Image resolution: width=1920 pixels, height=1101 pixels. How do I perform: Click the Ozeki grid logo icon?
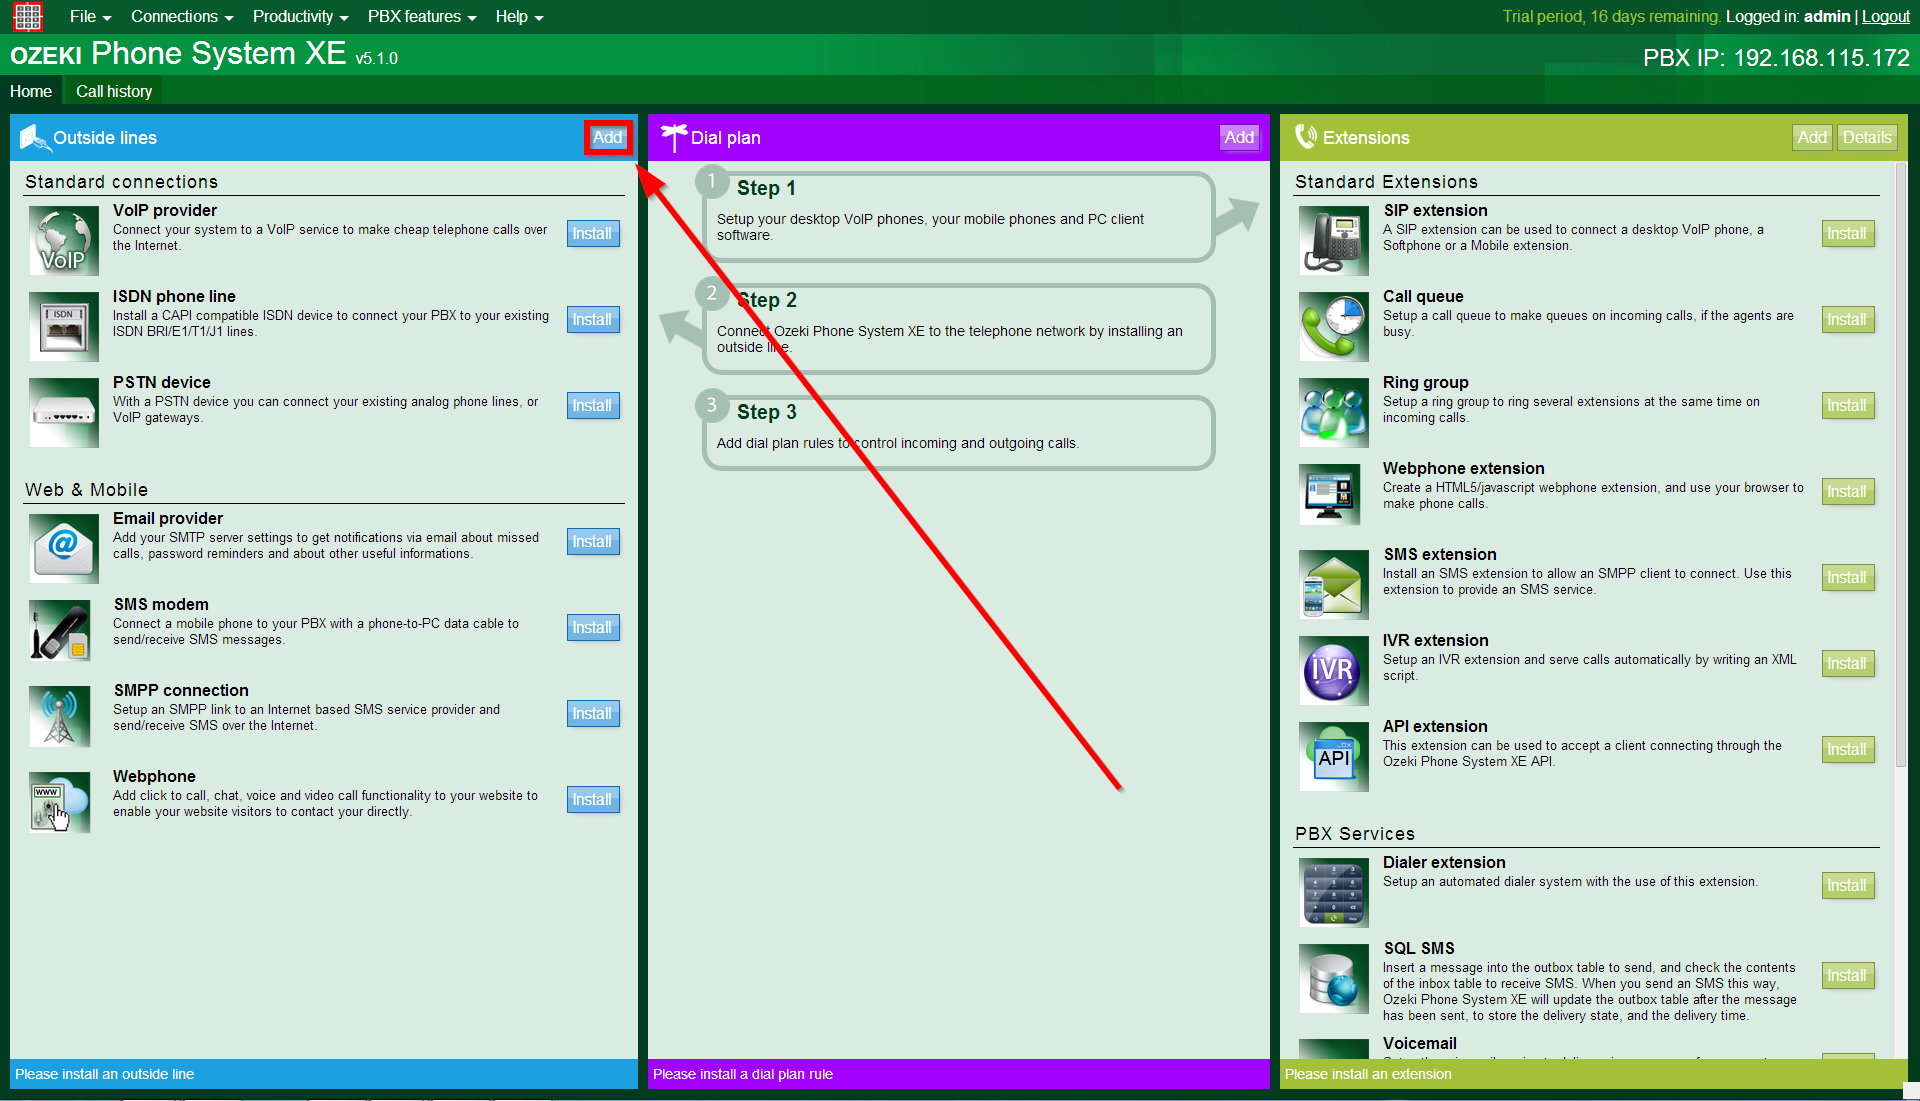(27, 16)
